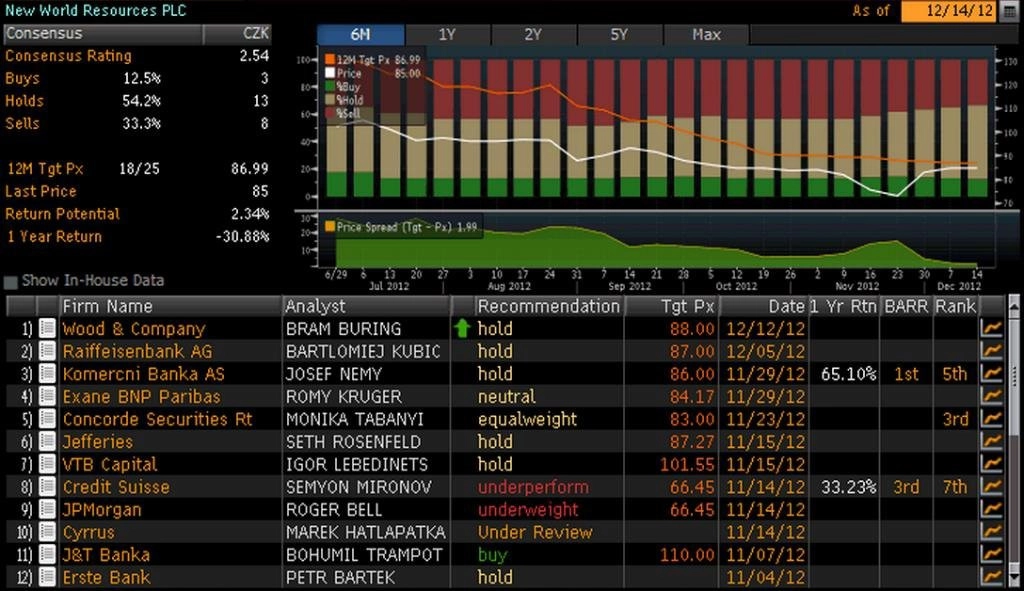Open the report document icon for Jefferies
The height and width of the screenshot is (591, 1024).
click(47, 441)
